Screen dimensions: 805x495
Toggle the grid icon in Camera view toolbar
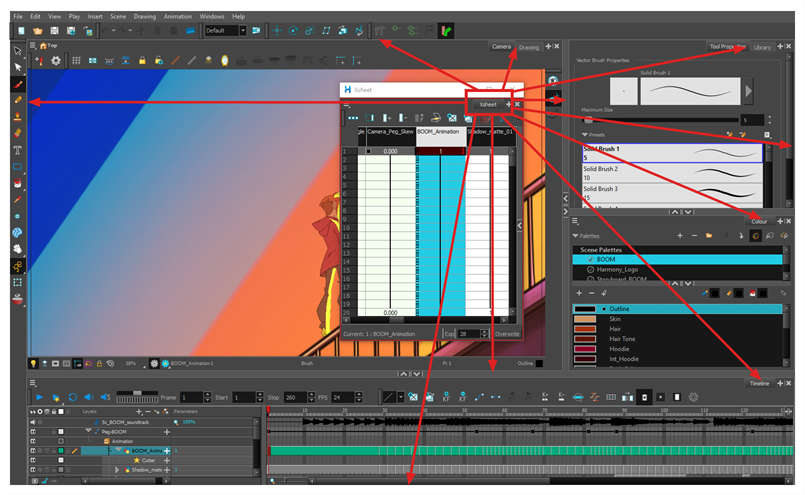click(76, 62)
